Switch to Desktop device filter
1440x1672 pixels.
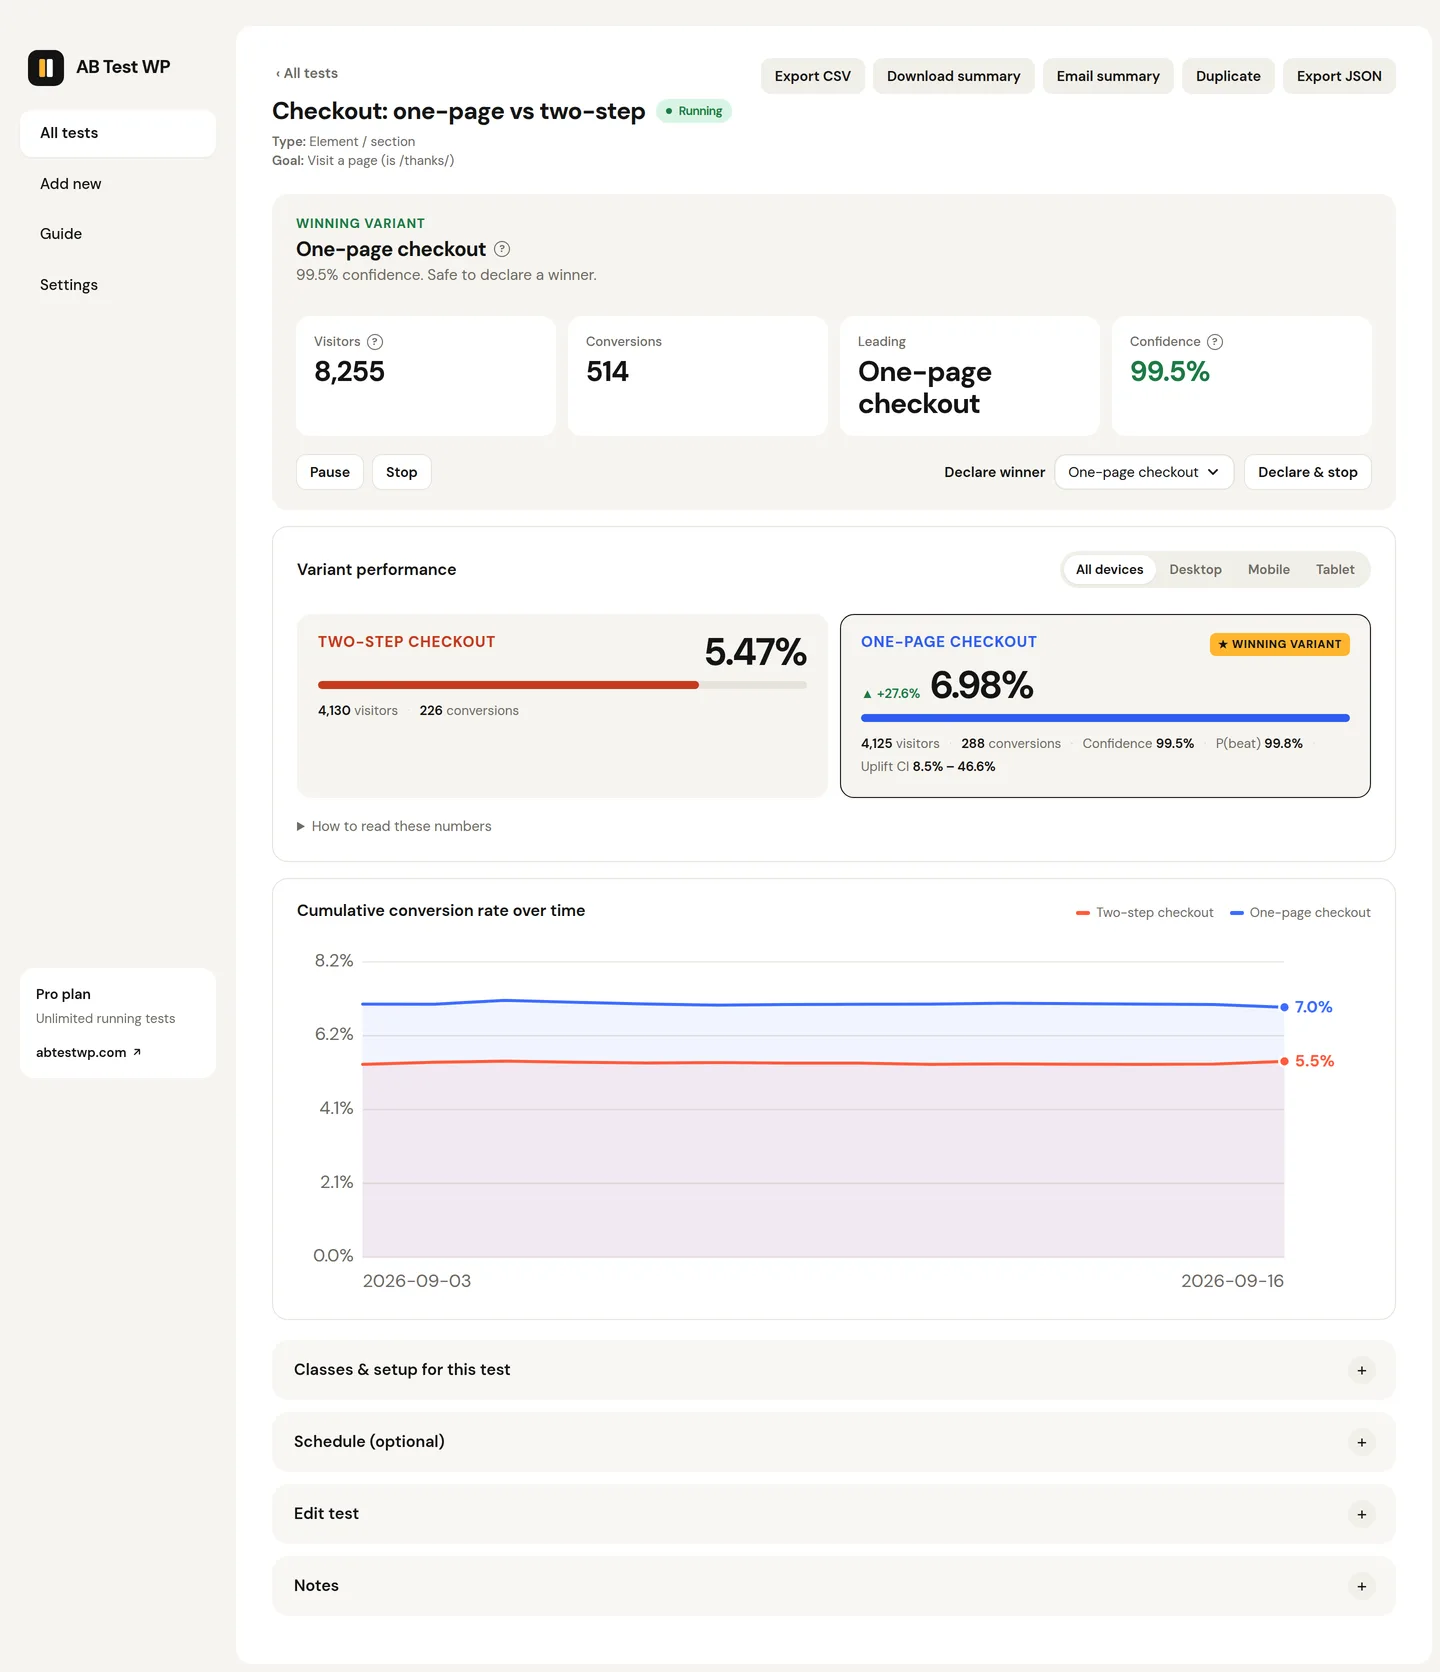[1195, 569]
